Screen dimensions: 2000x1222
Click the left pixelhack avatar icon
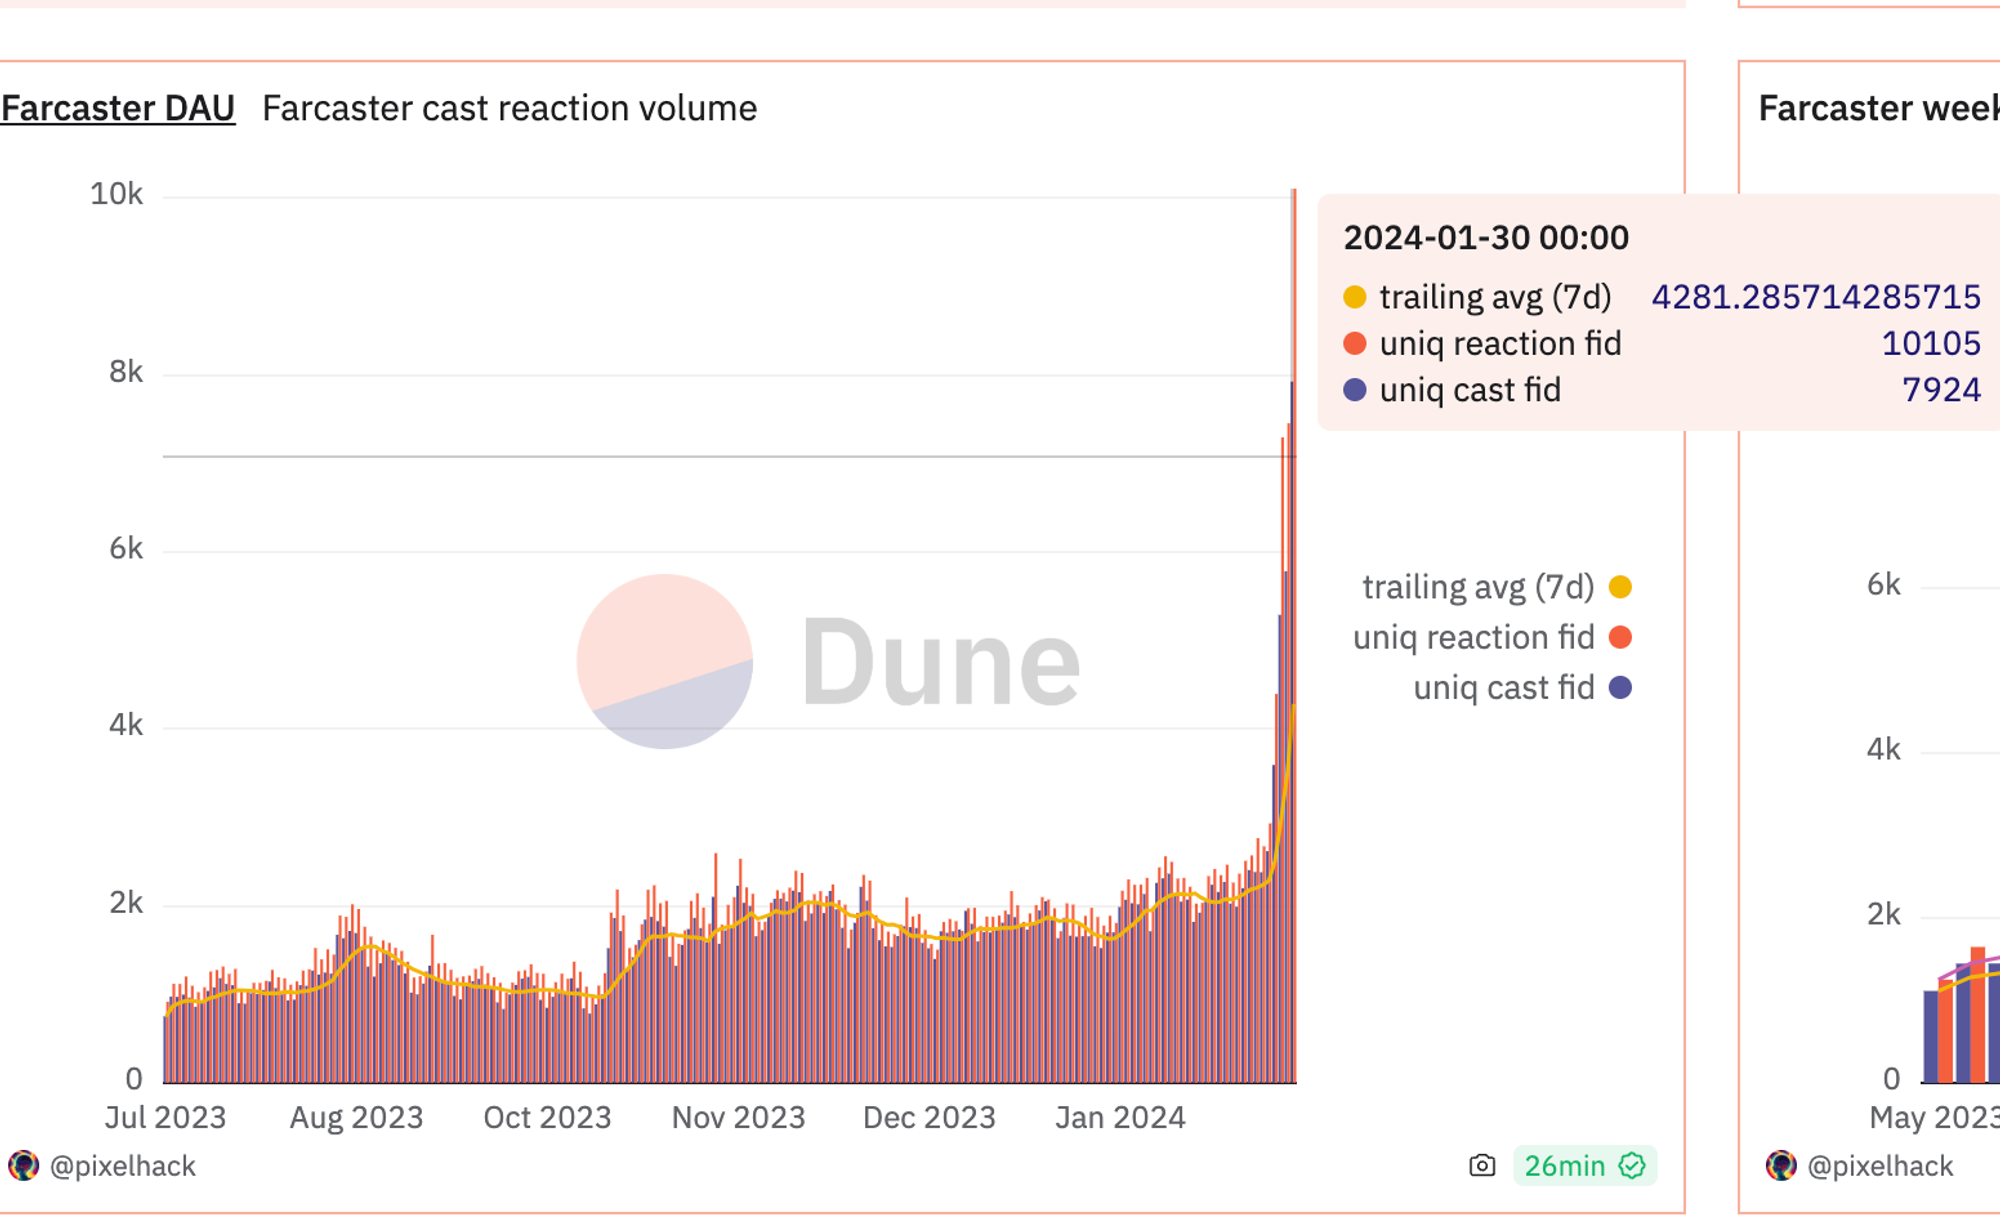[23, 1166]
